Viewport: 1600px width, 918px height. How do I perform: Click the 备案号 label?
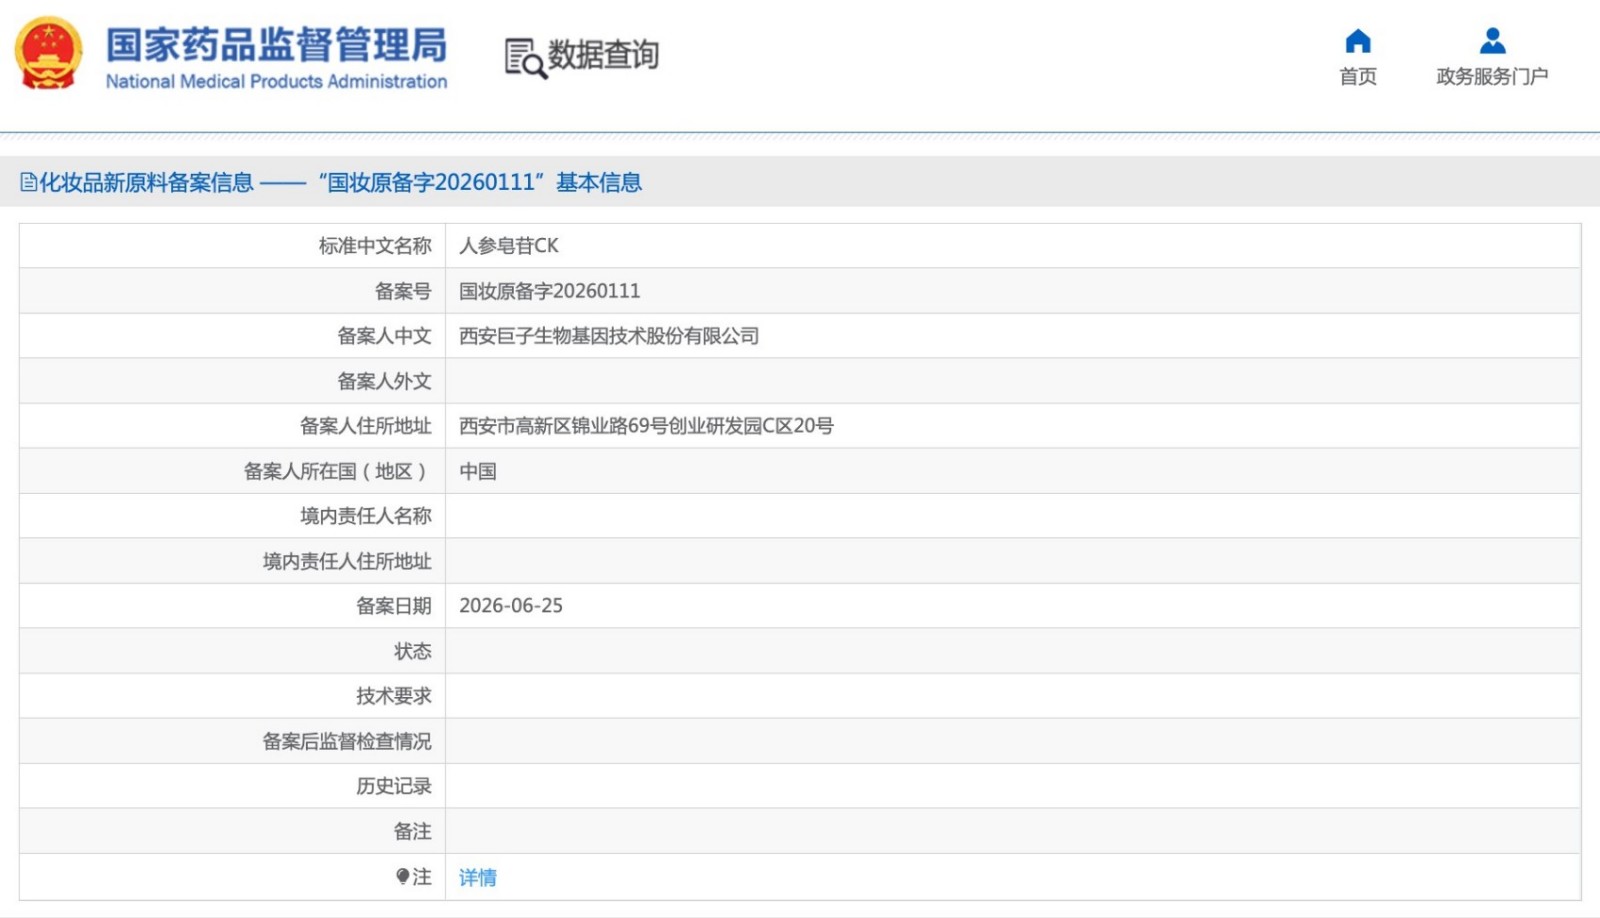[x=403, y=291]
